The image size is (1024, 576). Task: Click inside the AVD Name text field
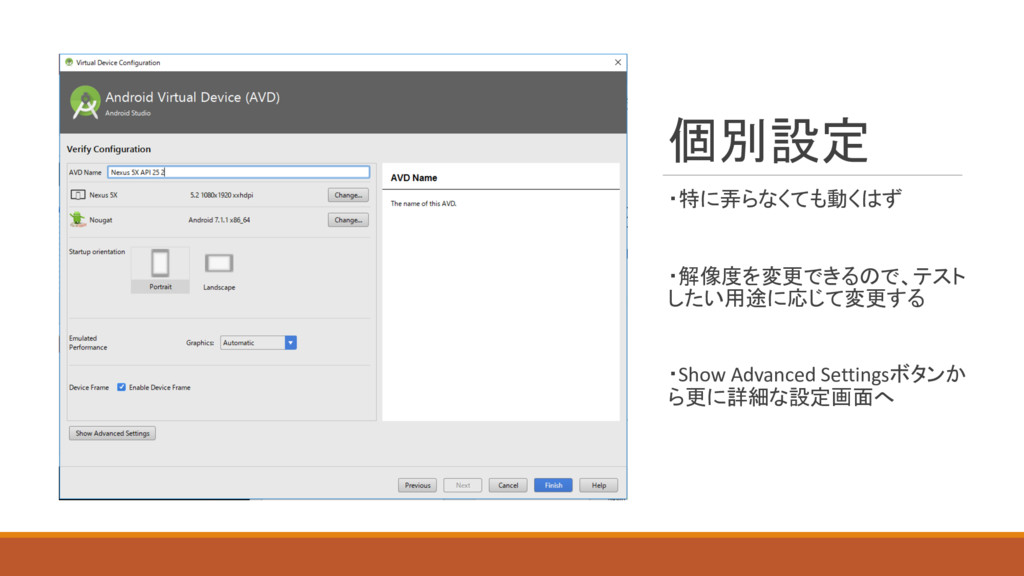(x=238, y=172)
